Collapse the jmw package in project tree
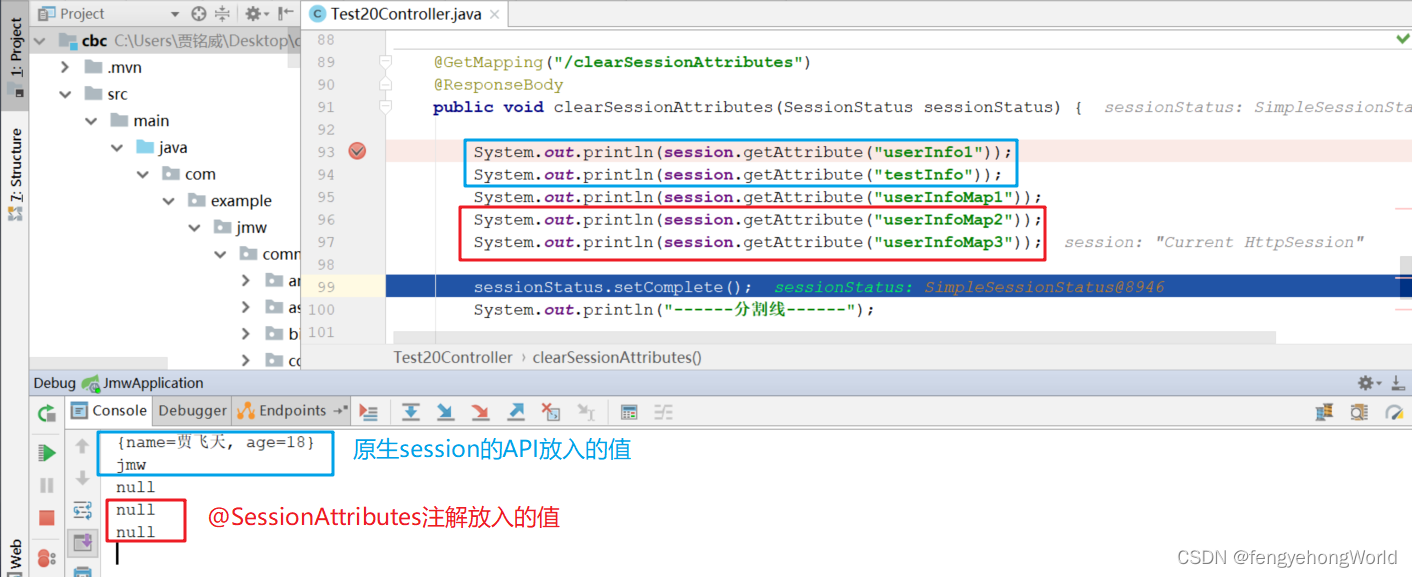Viewport: 1412px width, 577px height. click(194, 227)
